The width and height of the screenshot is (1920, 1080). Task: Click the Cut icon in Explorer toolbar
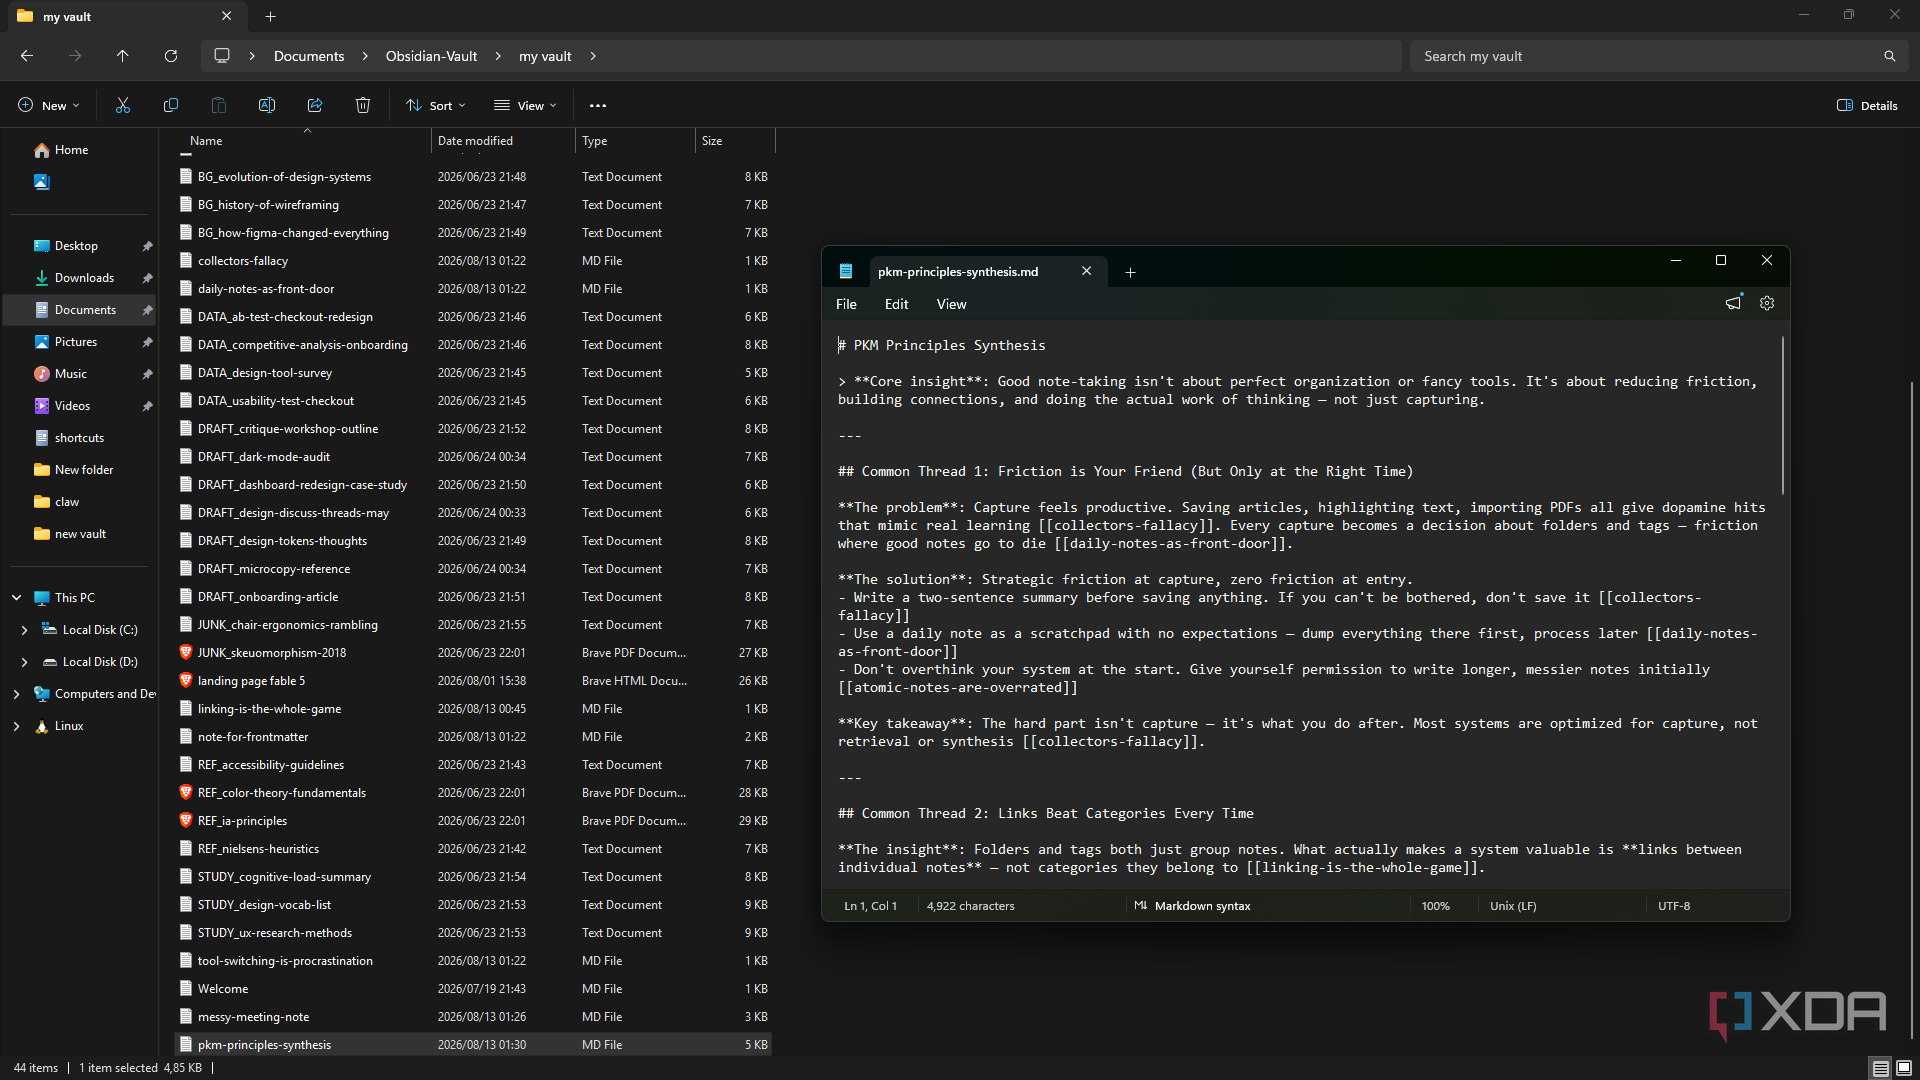click(x=123, y=105)
